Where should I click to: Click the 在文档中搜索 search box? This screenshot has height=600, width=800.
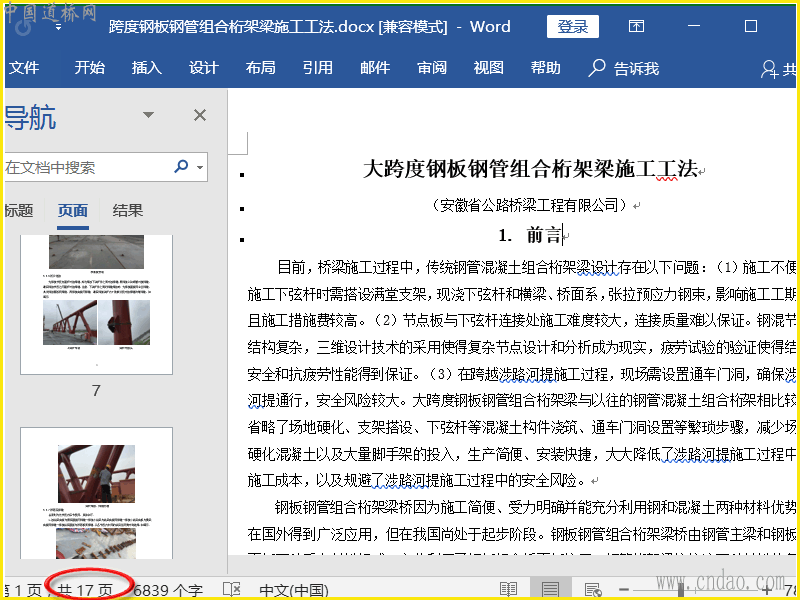(x=87, y=167)
